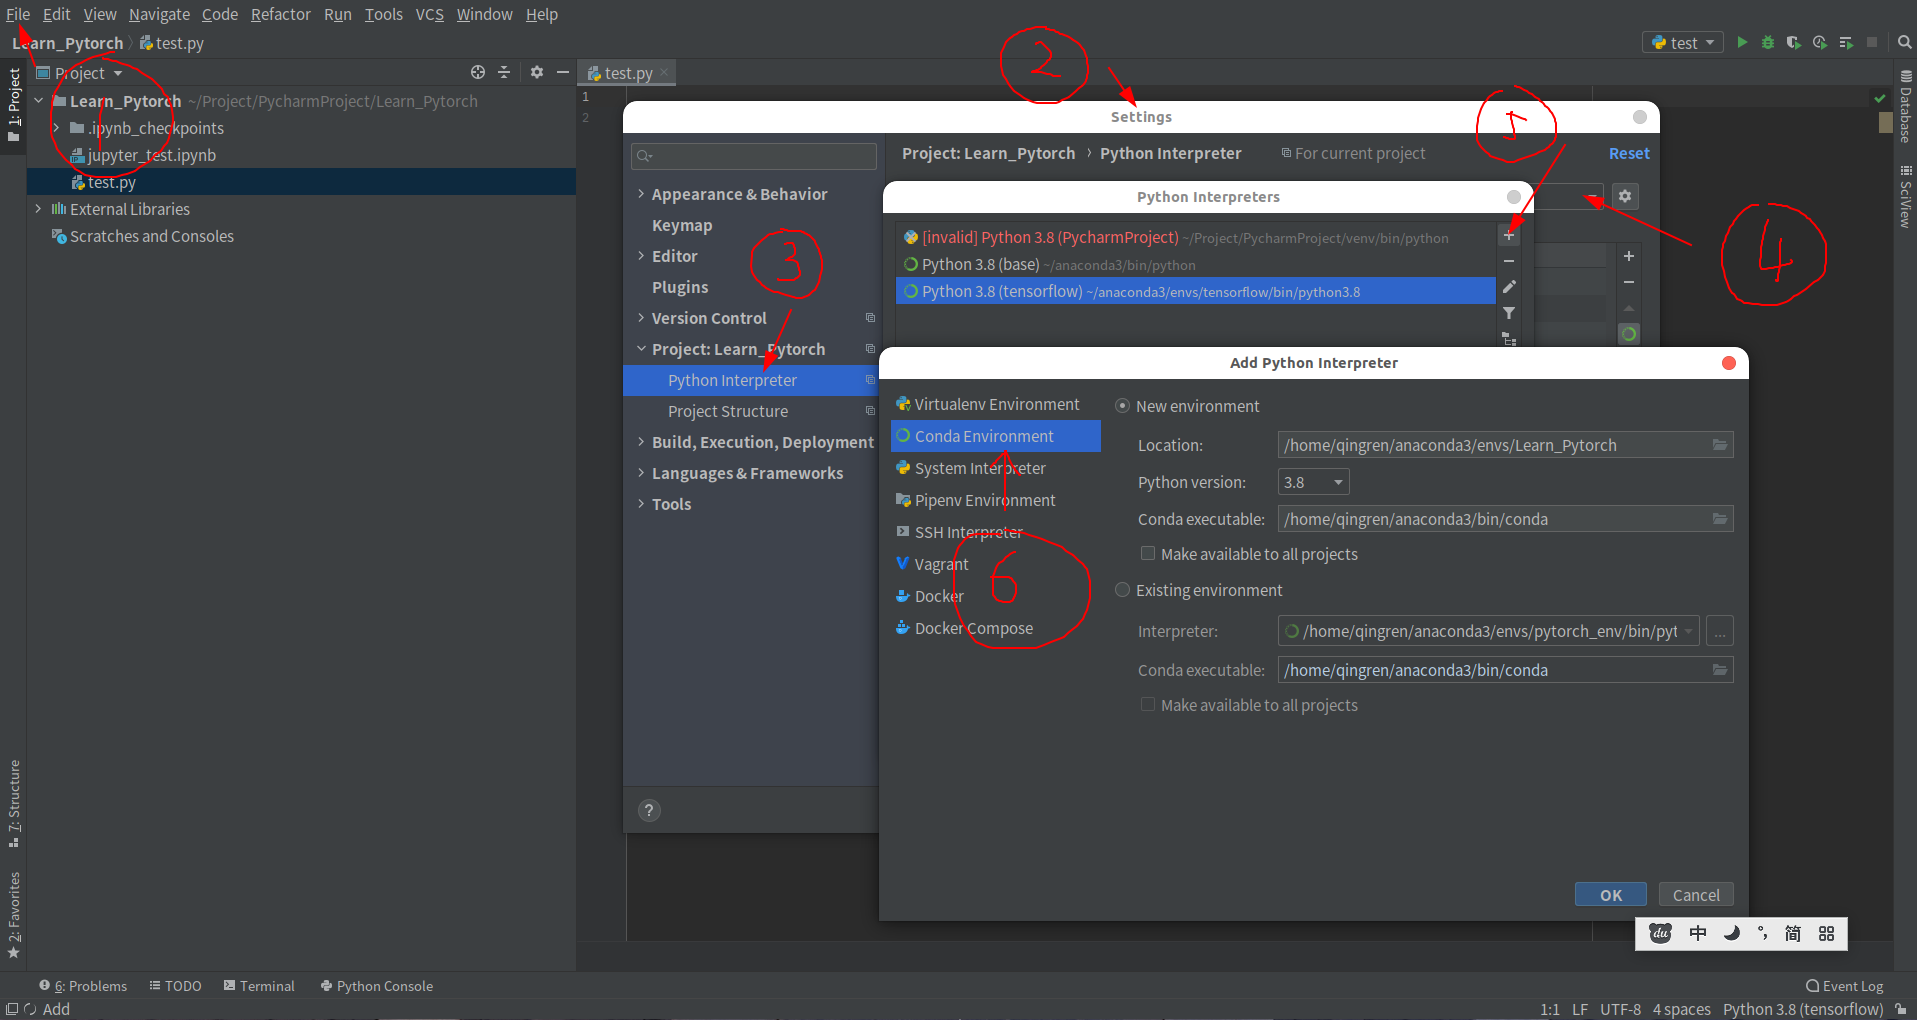Image resolution: width=1917 pixels, height=1020 pixels.
Task: Click the help question mark in Settings
Action: point(649,810)
